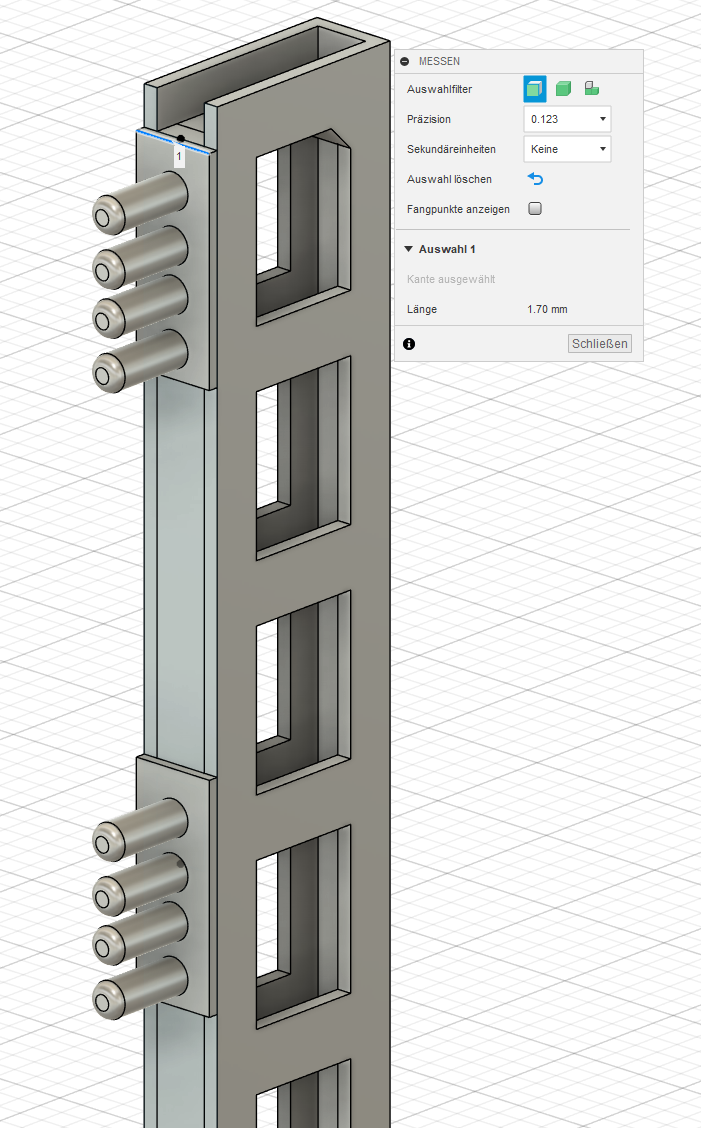This screenshot has height=1128, width=701.
Task: Open the Sekundäreinheiten dropdown set to Keine
Action: pos(567,149)
